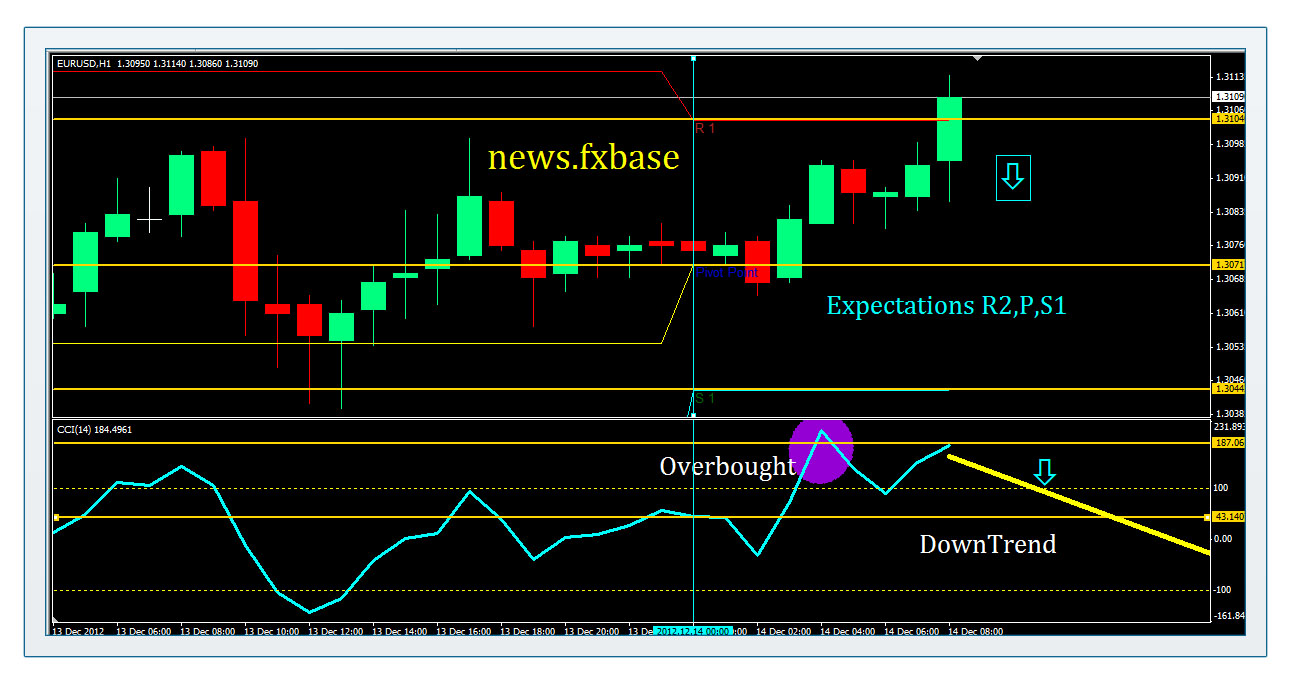Click the chart scroll arrow in bottom-left corner

pos(56,622)
